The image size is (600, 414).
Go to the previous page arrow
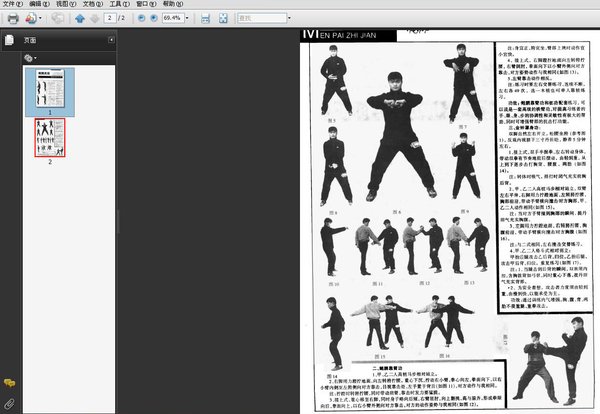click(x=80, y=18)
